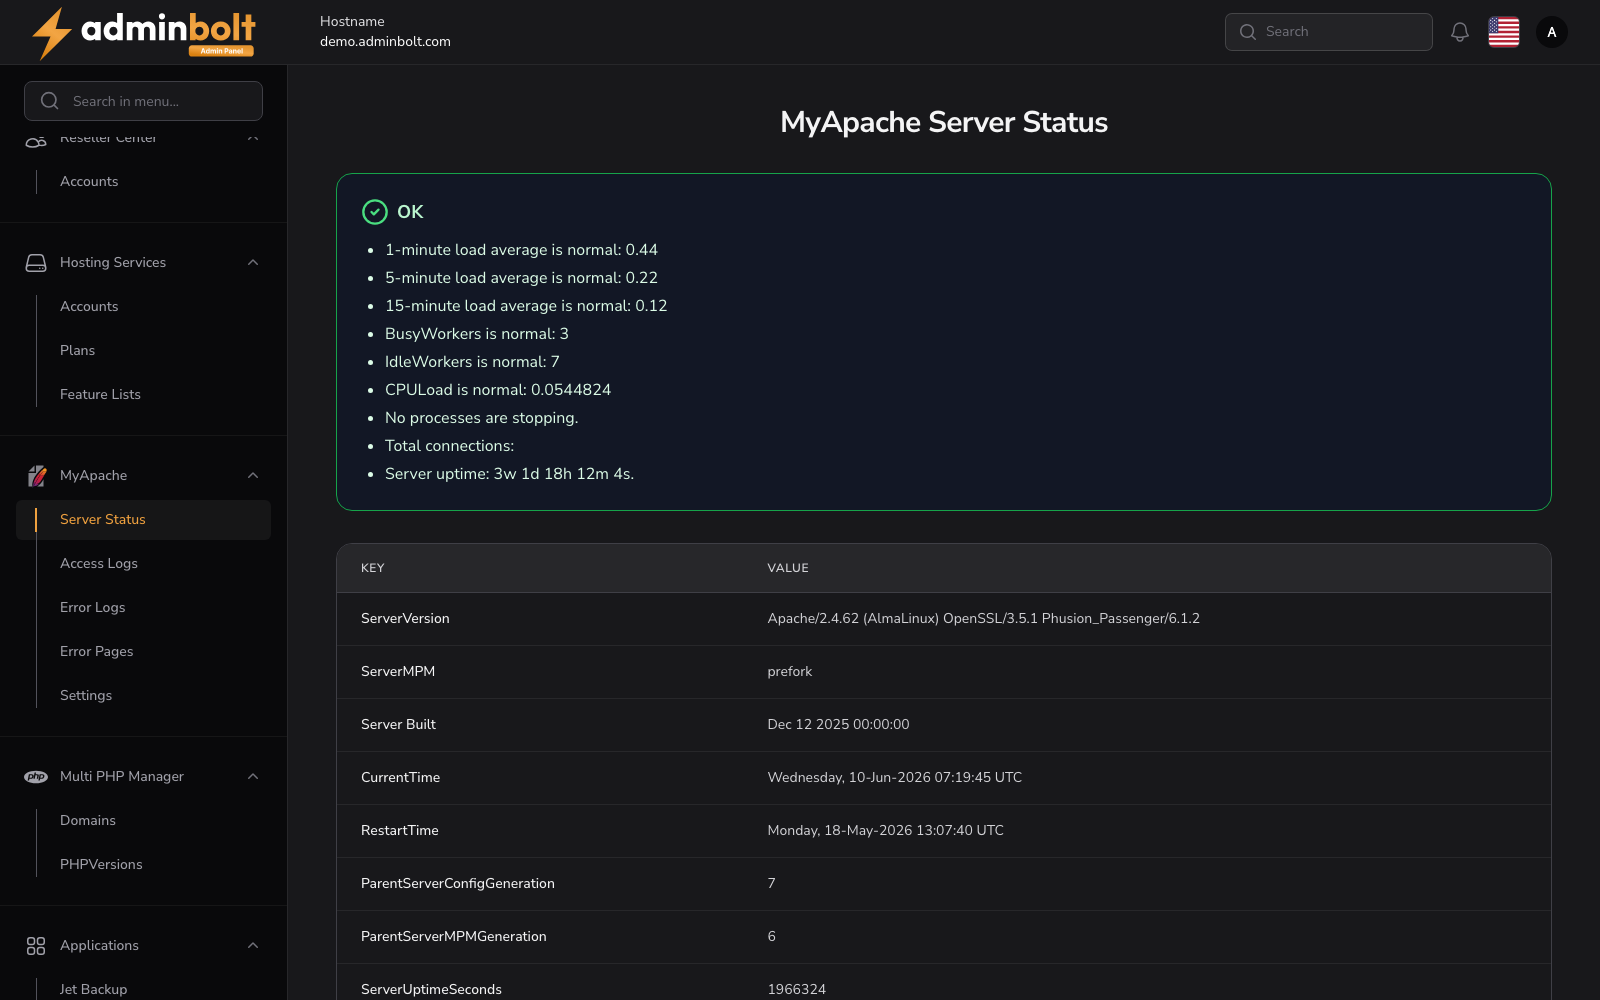Collapse the Reseller Center section chevron

click(x=253, y=139)
